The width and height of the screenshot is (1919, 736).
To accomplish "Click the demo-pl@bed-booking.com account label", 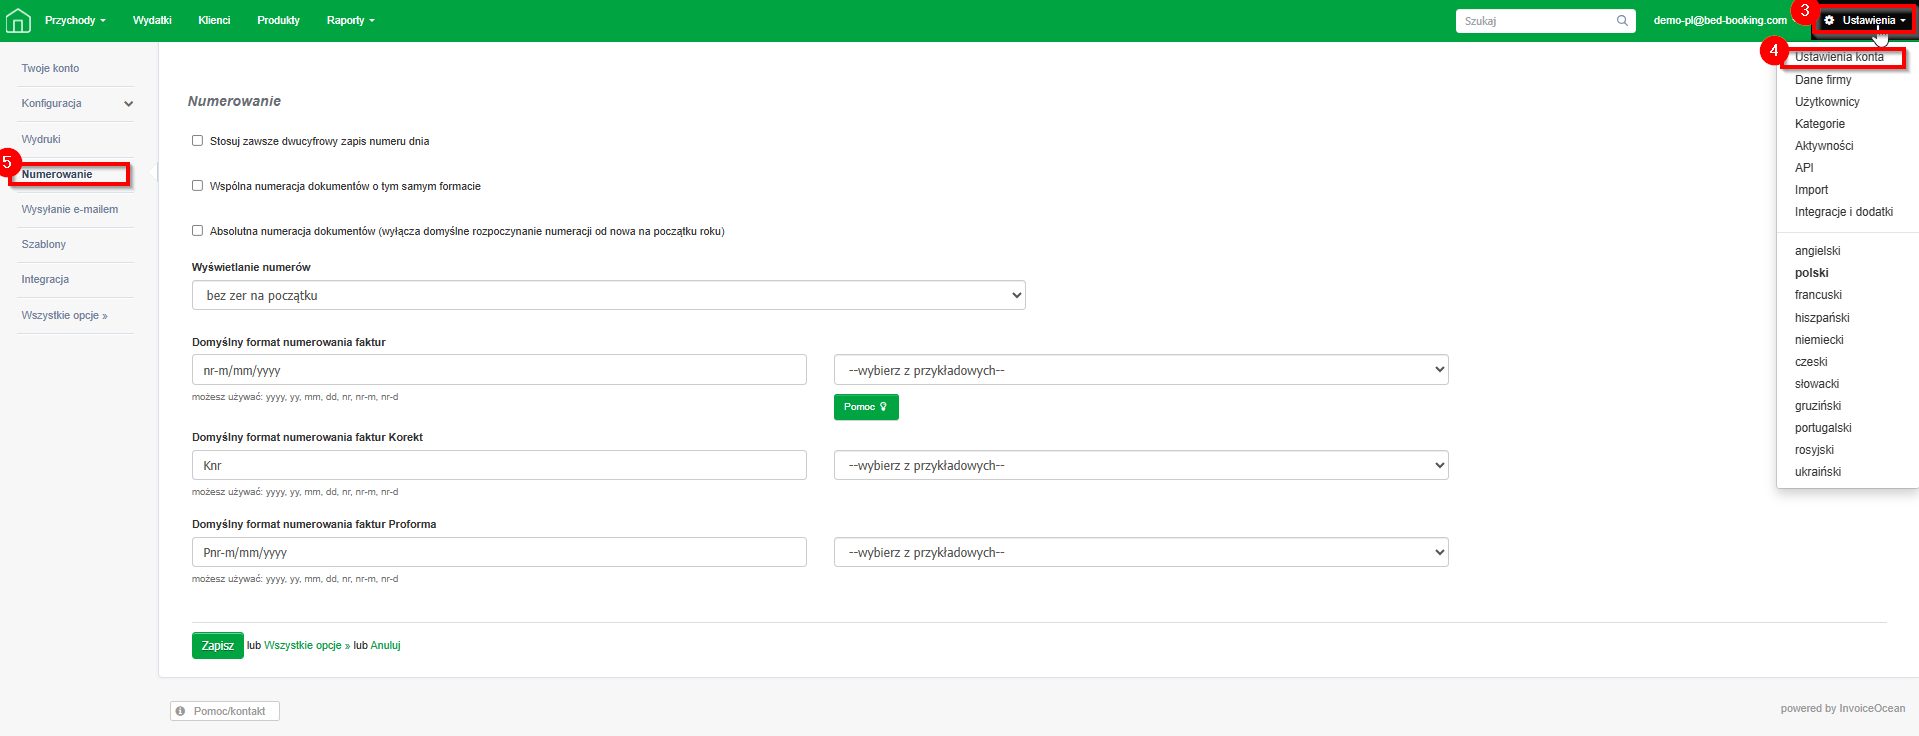I will point(1720,20).
